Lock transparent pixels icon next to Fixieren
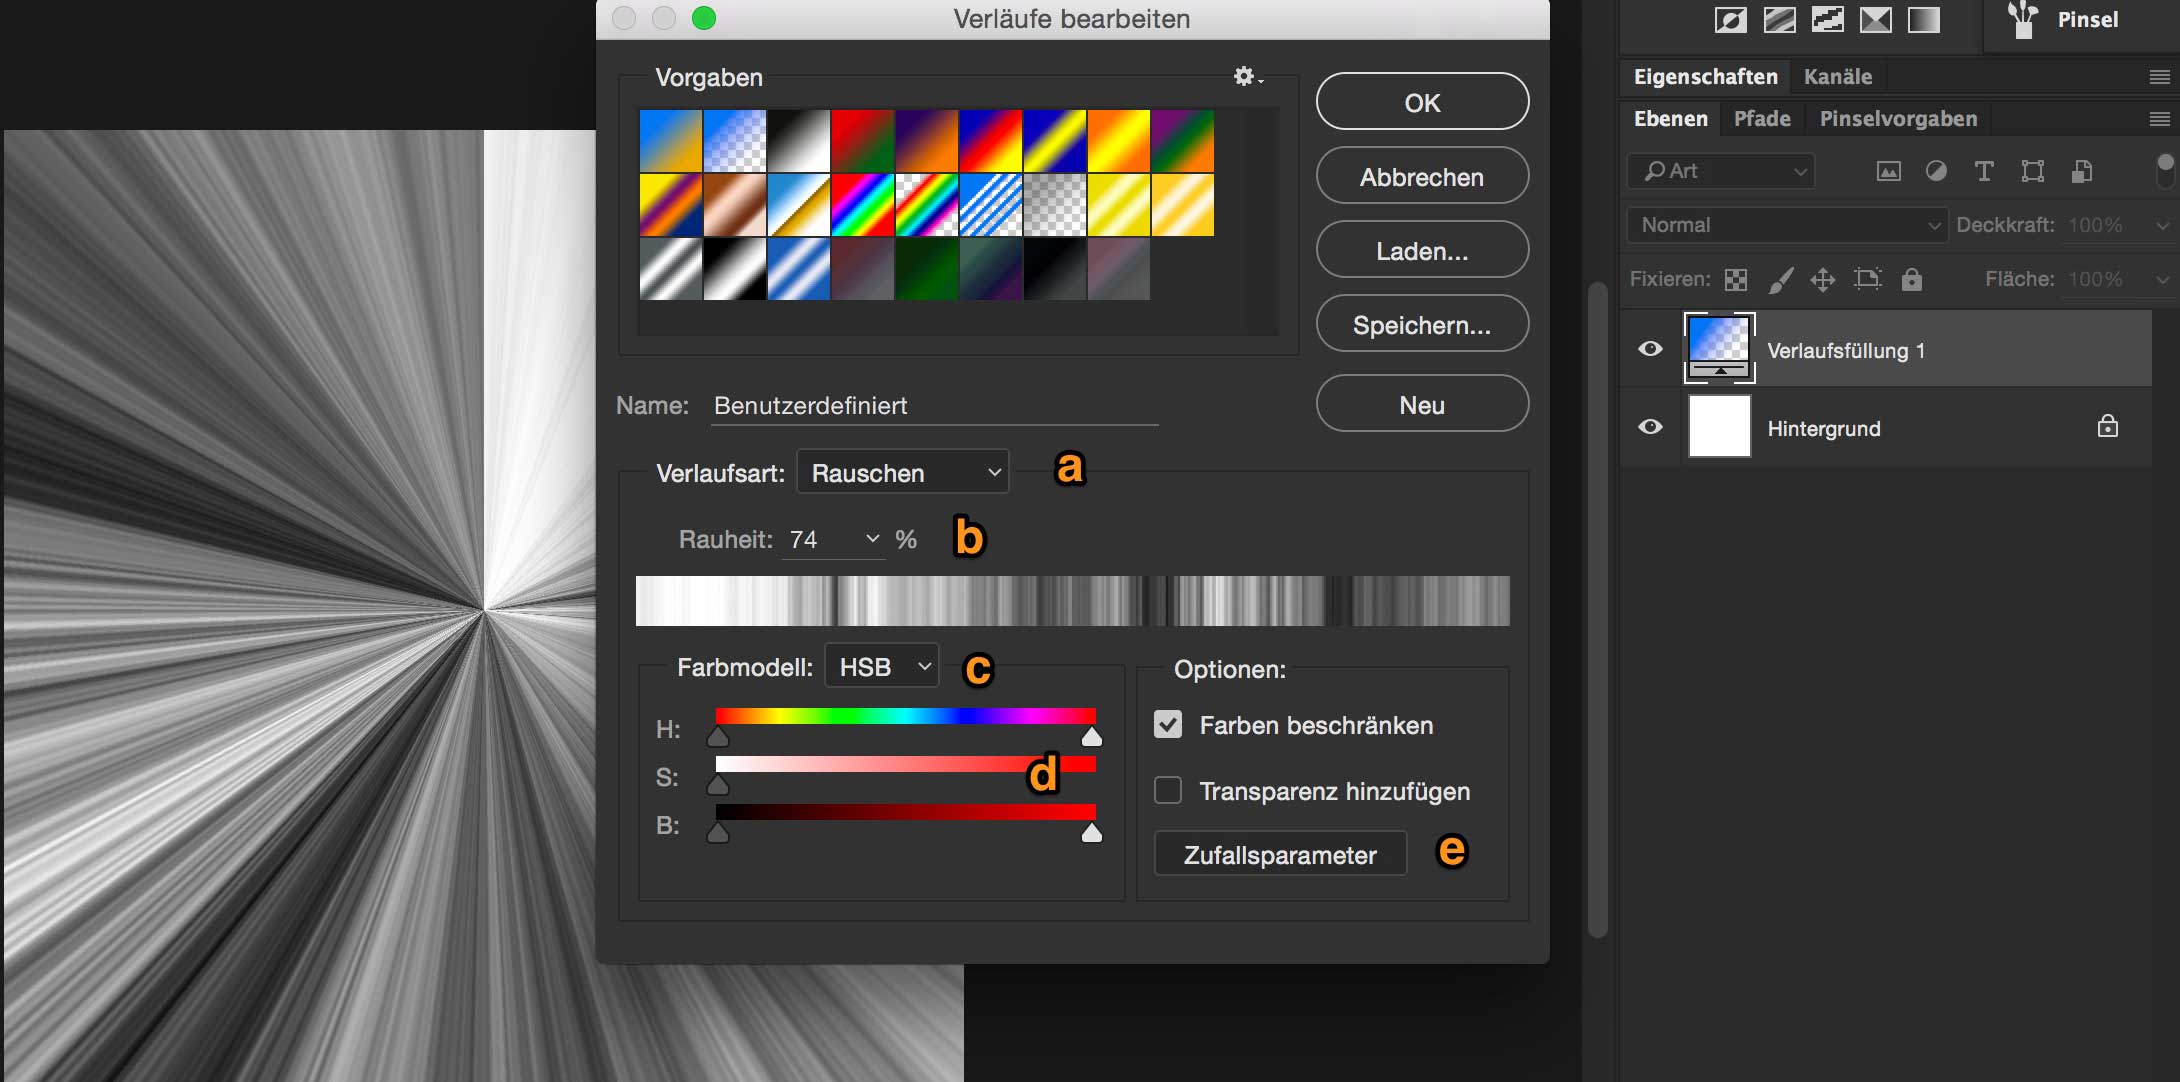The height and width of the screenshot is (1082, 2180). pyautogui.click(x=1736, y=280)
